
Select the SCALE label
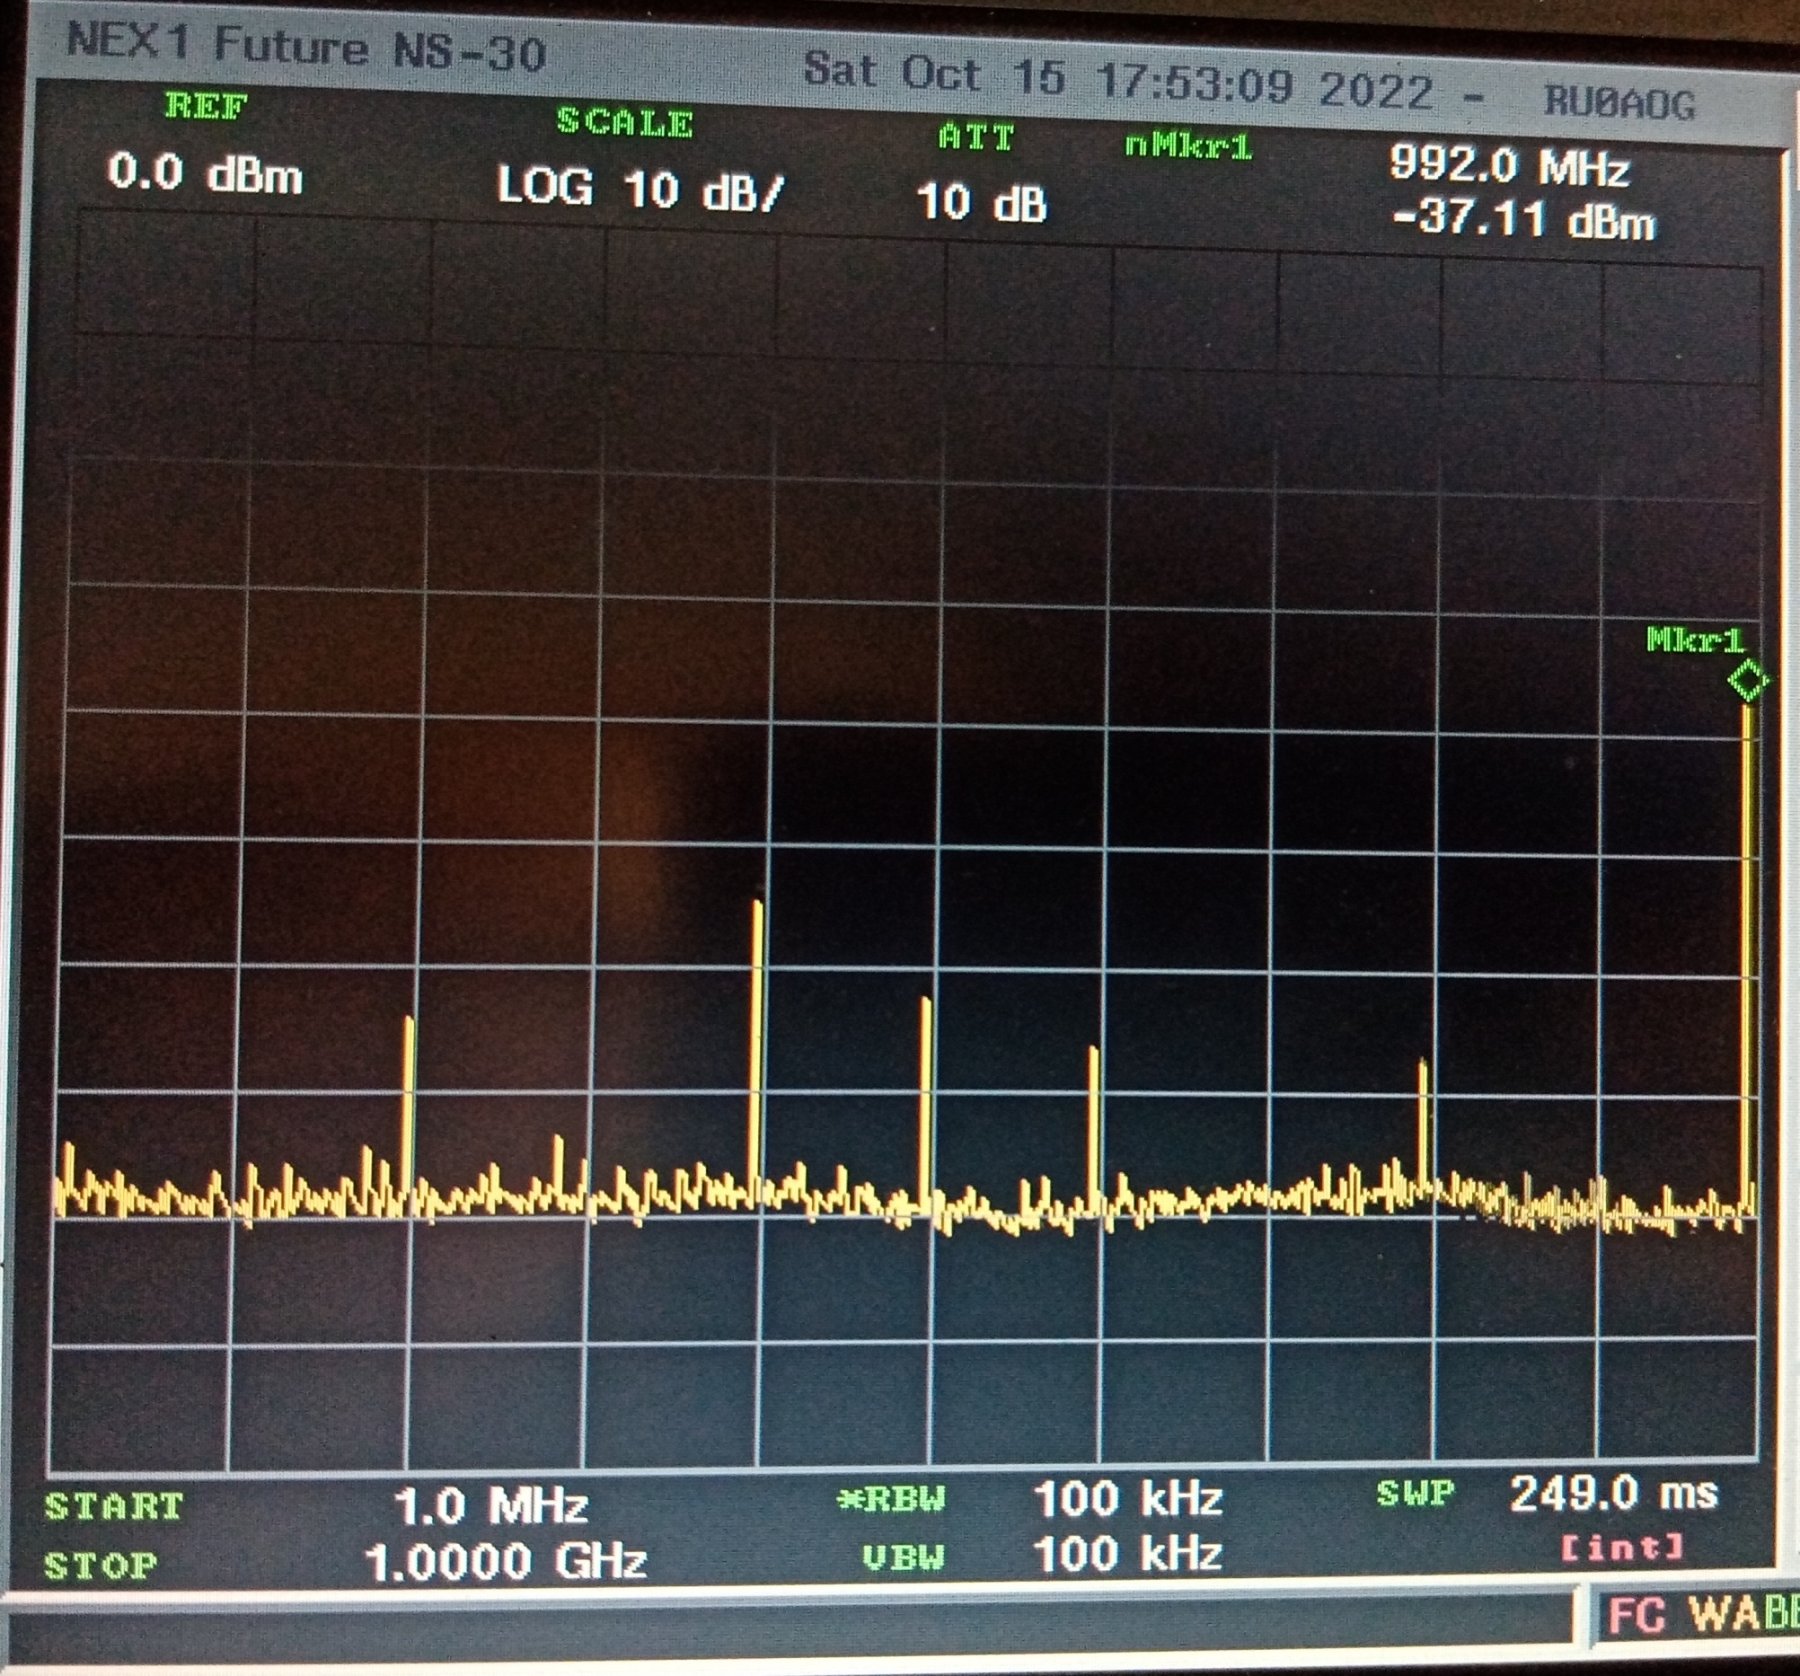click(625, 123)
